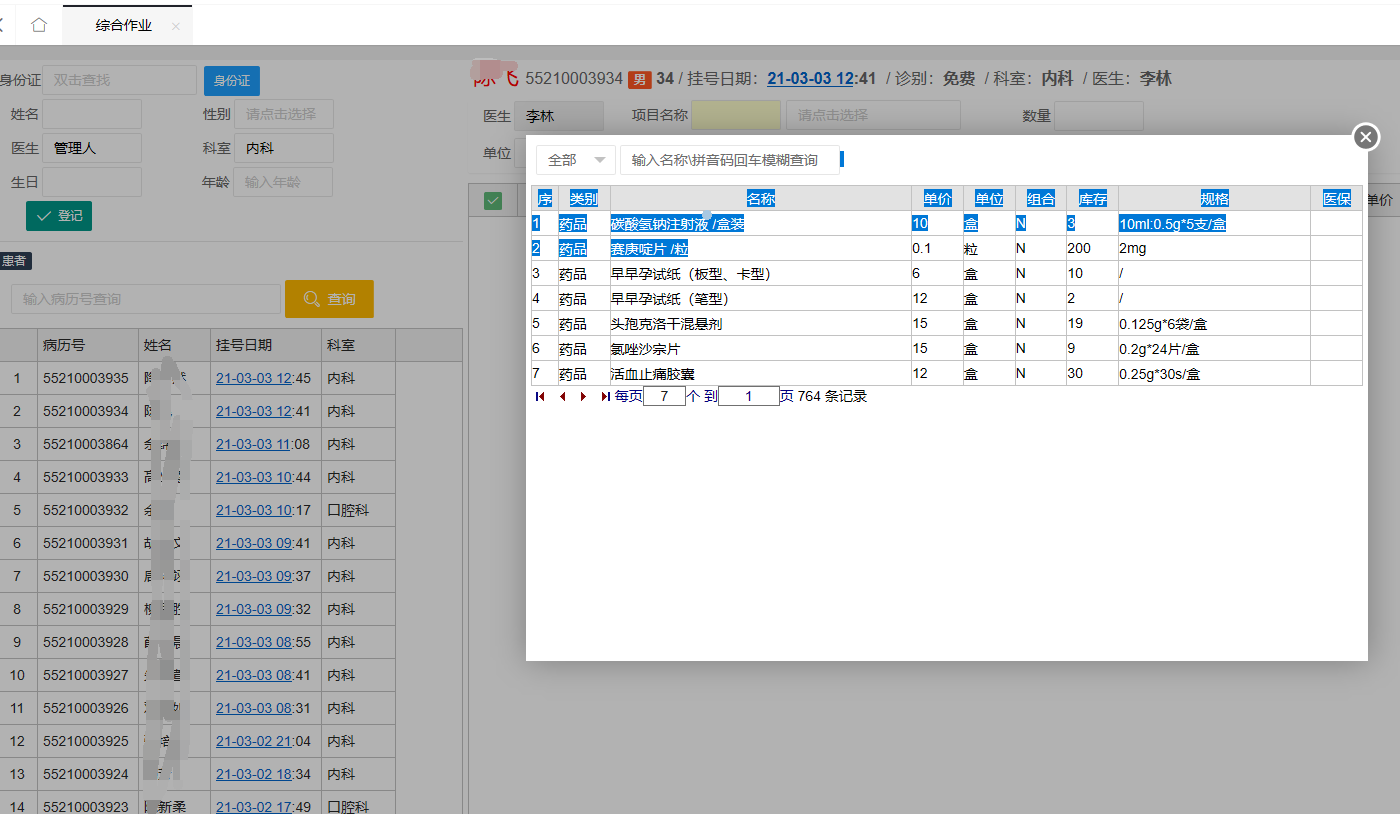
Task: Go to last page of drug list
Action: (x=605, y=397)
